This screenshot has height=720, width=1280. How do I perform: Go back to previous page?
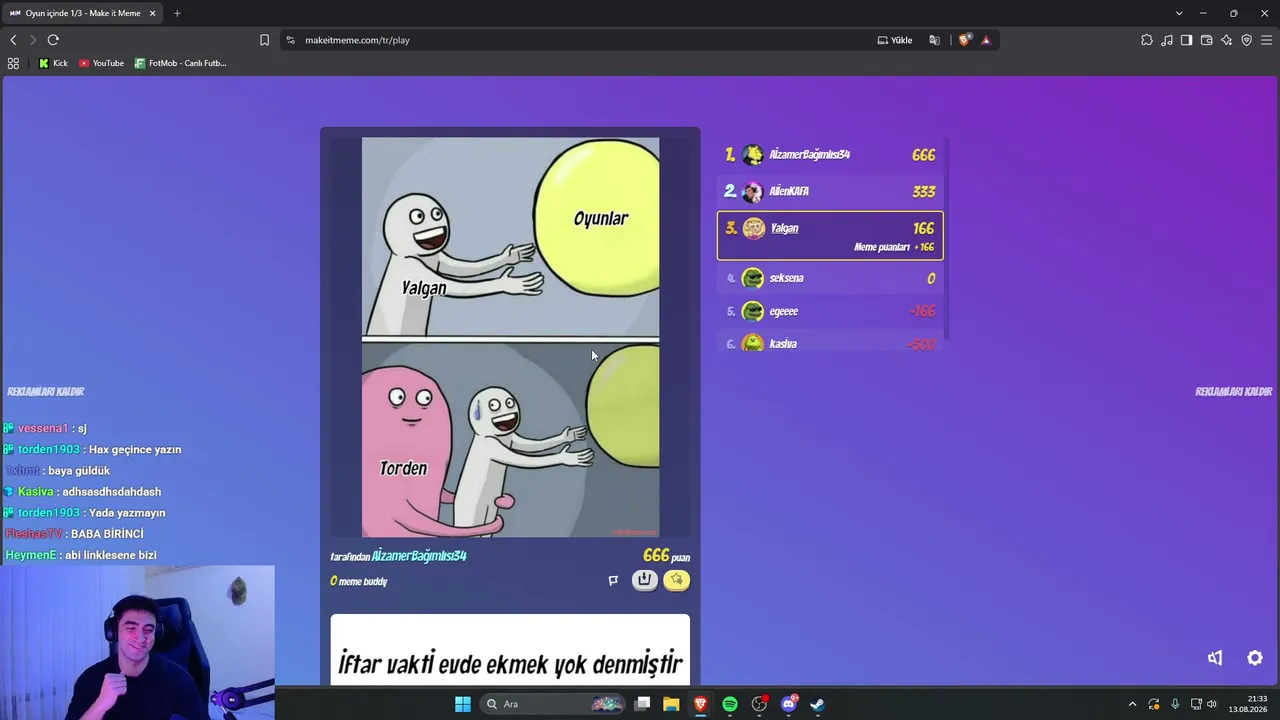(13, 40)
